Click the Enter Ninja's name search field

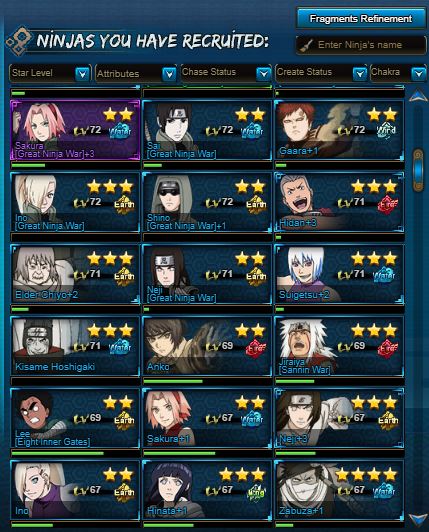(361, 45)
